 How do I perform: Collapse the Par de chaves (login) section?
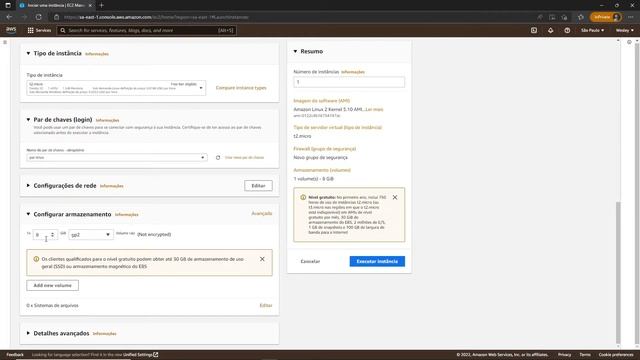coord(28,120)
